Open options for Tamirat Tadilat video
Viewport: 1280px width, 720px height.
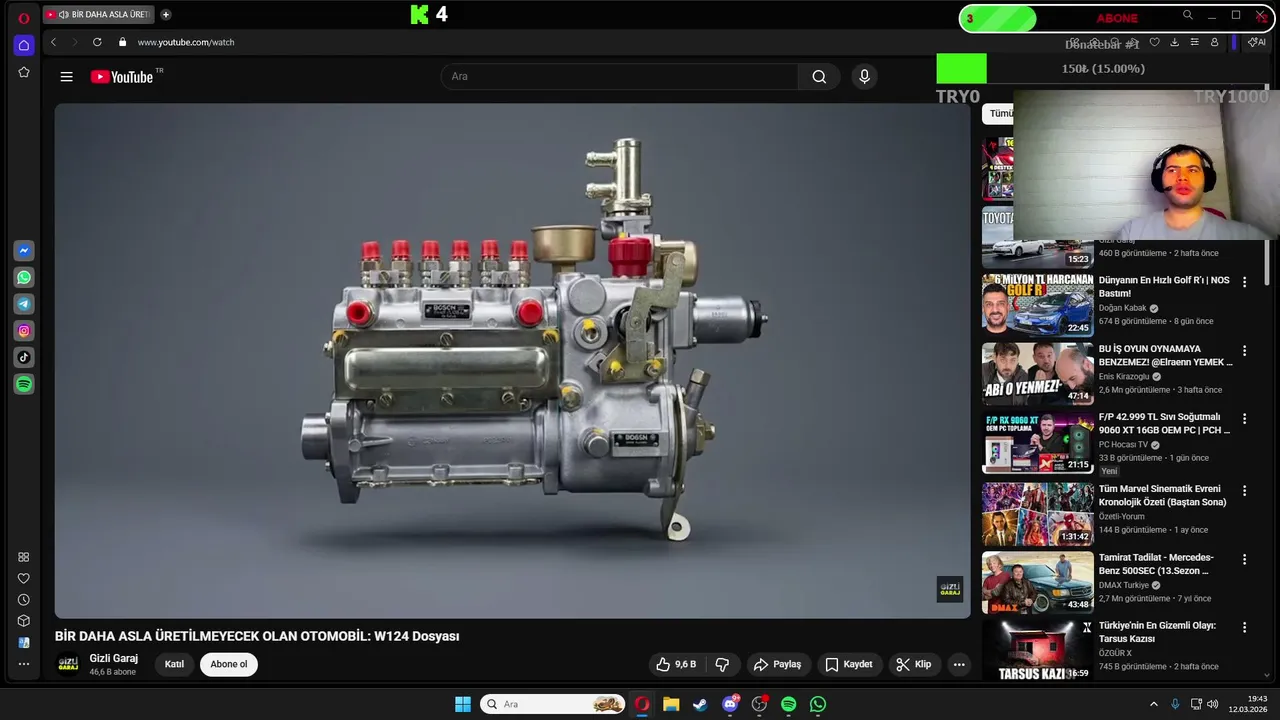(1245, 559)
